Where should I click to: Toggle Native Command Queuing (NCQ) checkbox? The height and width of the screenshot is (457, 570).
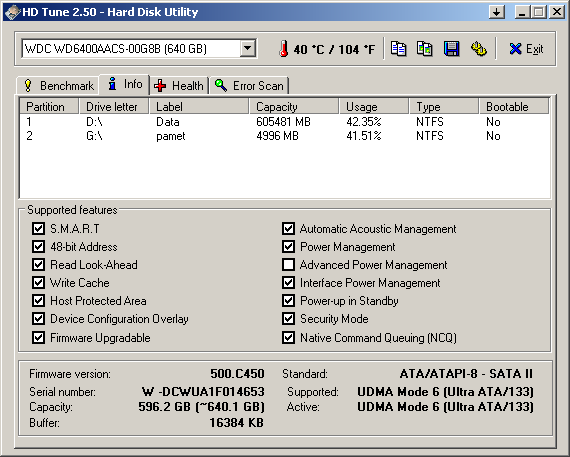[288, 337]
